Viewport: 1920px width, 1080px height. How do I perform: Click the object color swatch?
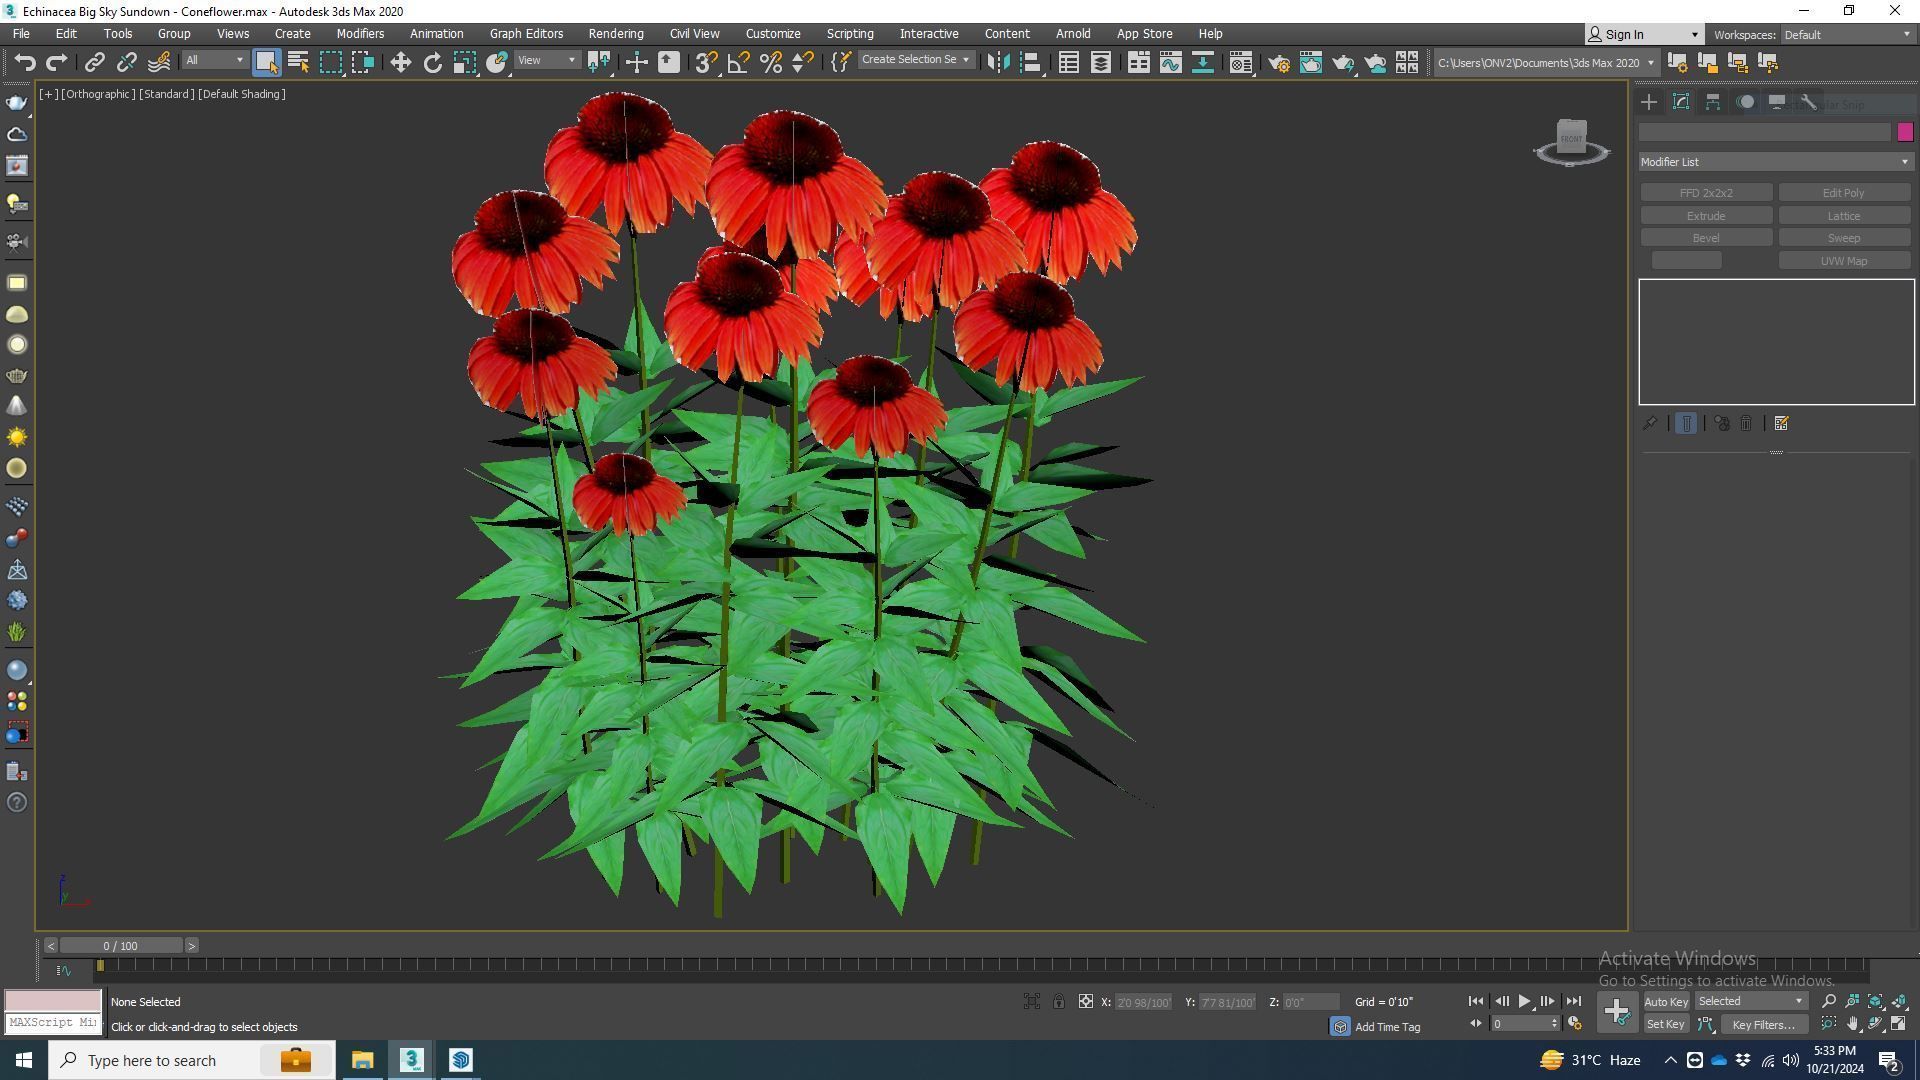pyautogui.click(x=1904, y=132)
